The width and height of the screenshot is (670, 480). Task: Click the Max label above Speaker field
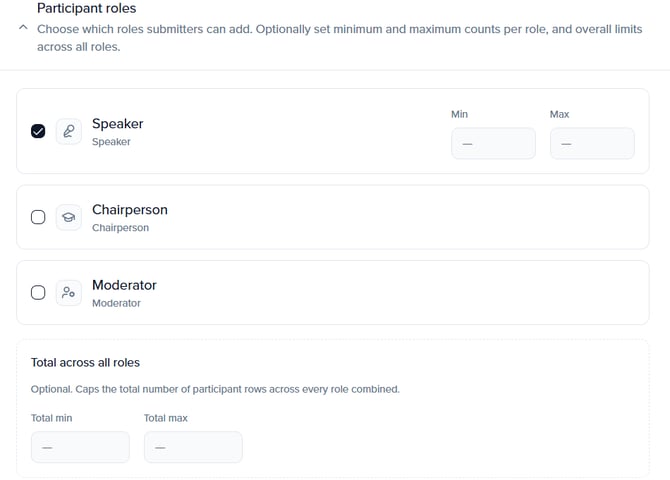coord(559,114)
